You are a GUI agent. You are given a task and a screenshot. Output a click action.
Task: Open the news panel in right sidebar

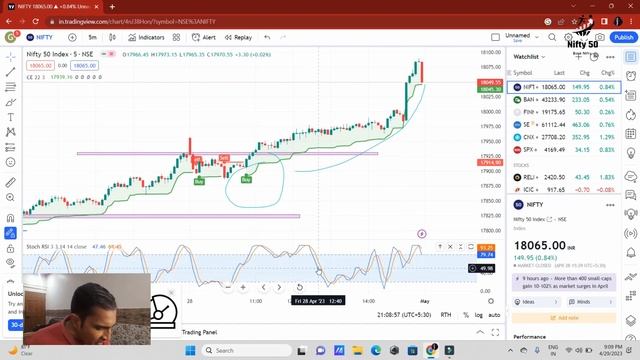631,96
